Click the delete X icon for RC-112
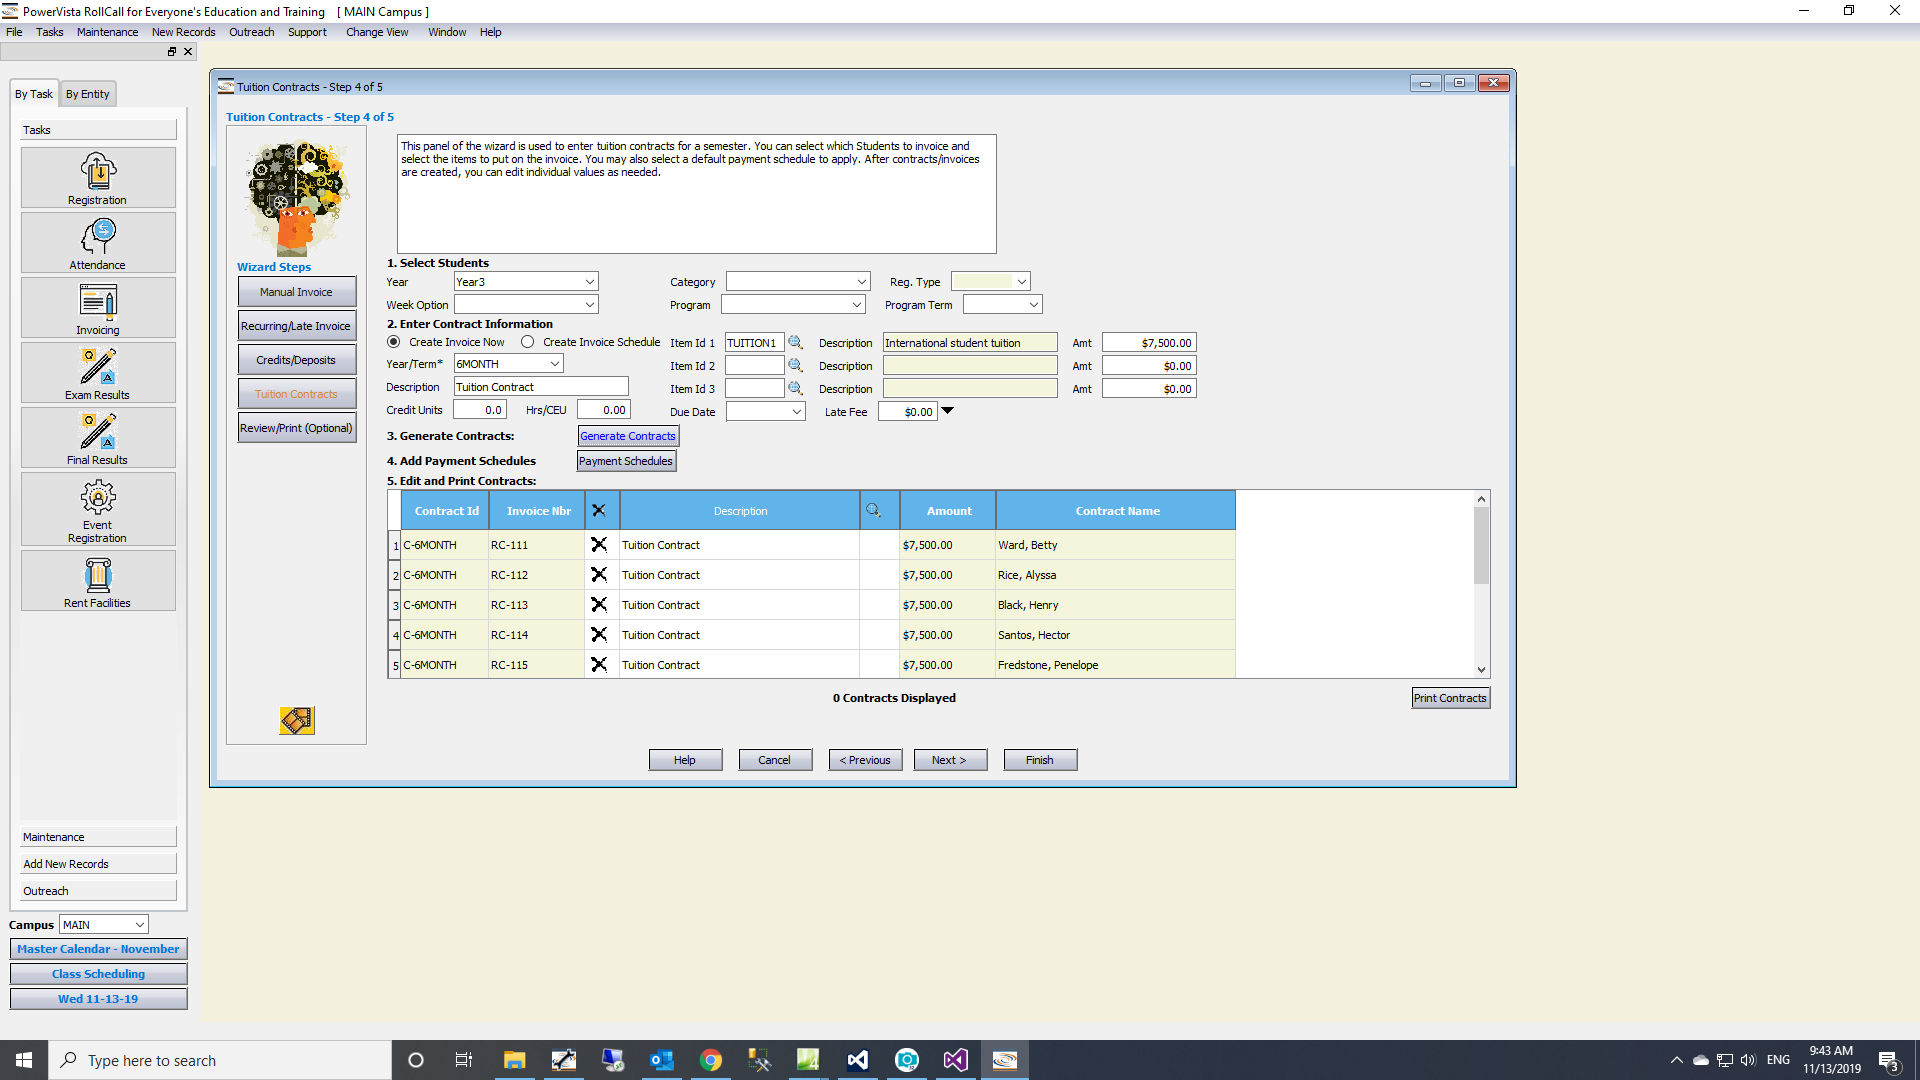This screenshot has width=1920, height=1080. tap(599, 575)
